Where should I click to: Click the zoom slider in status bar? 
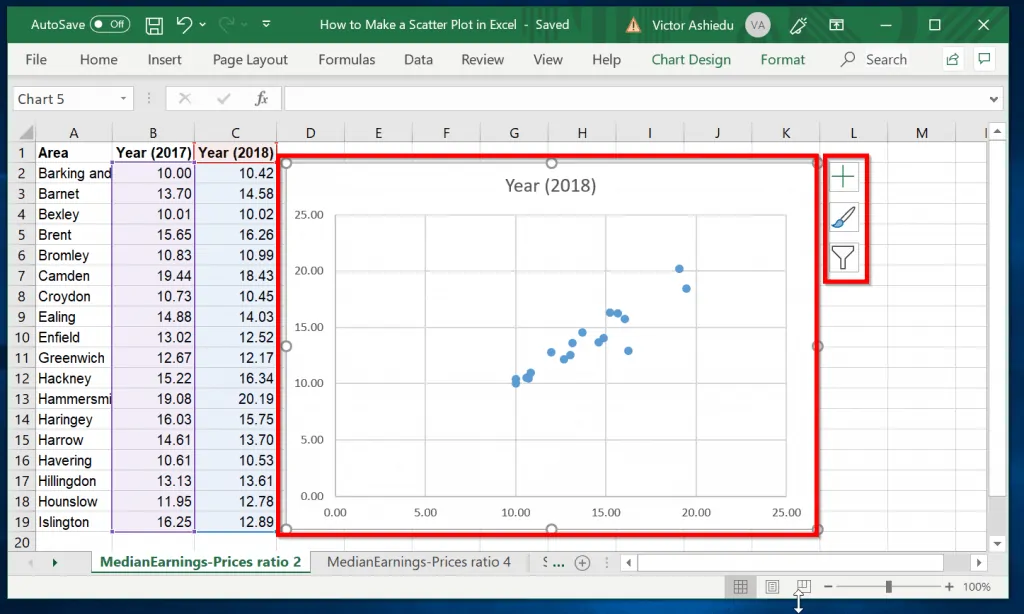click(x=888, y=587)
